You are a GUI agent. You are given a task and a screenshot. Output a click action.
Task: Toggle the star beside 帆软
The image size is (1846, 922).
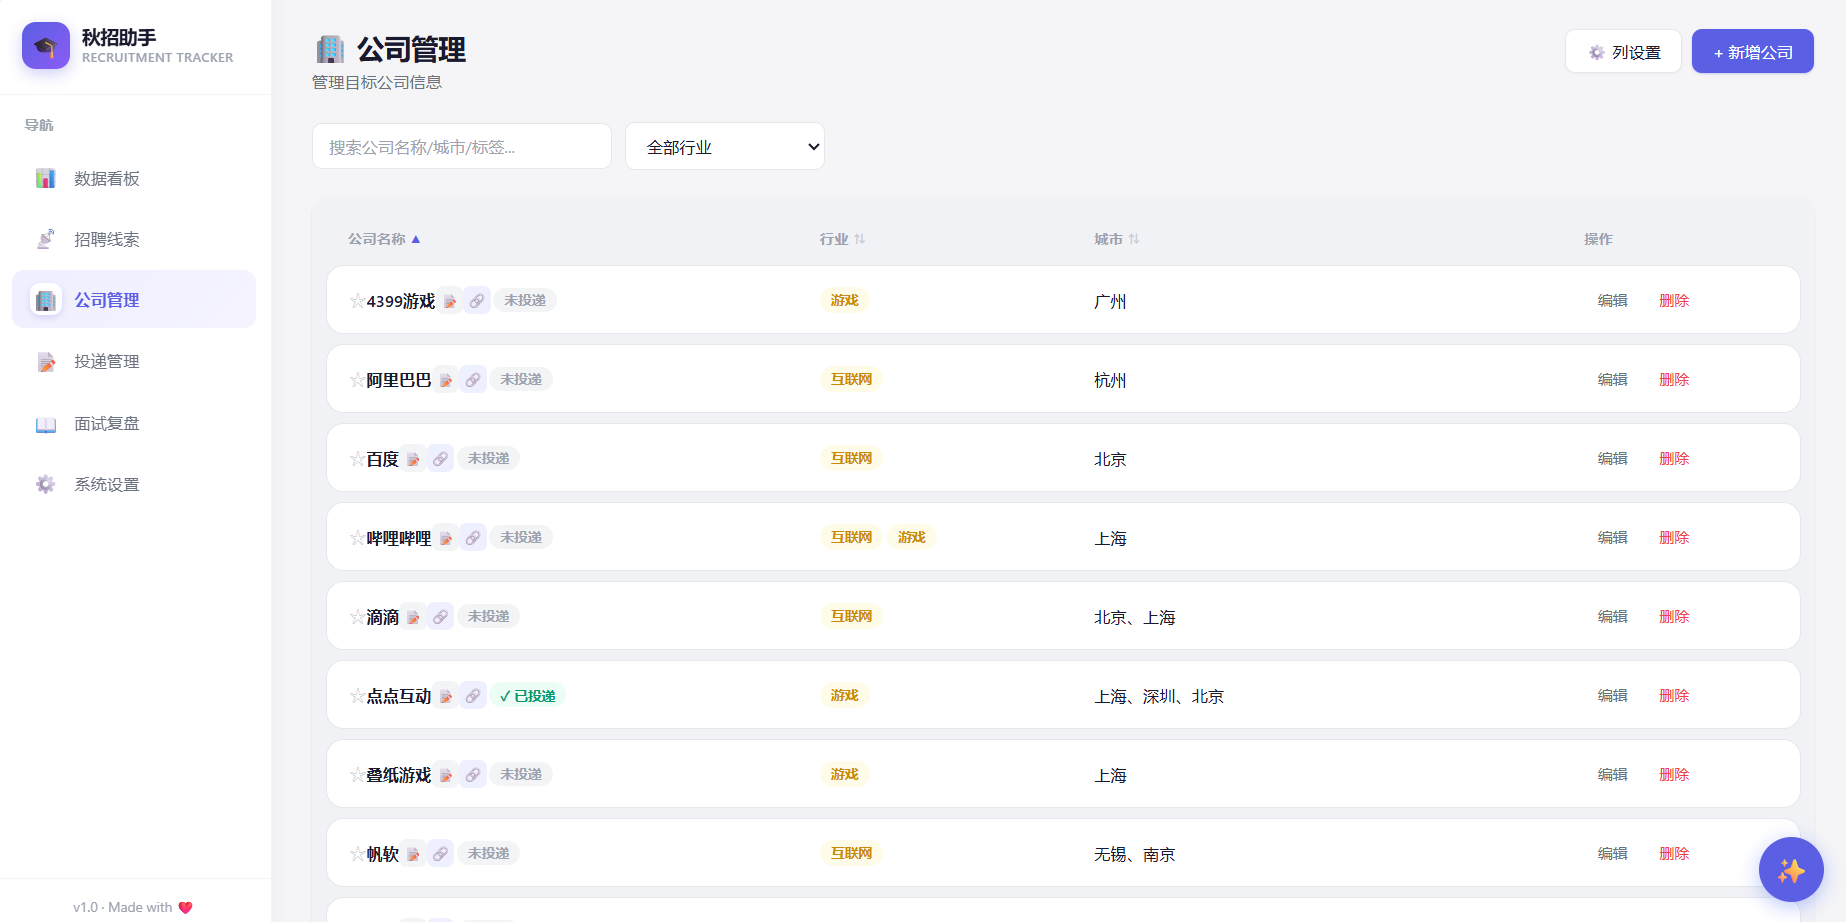[357, 854]
